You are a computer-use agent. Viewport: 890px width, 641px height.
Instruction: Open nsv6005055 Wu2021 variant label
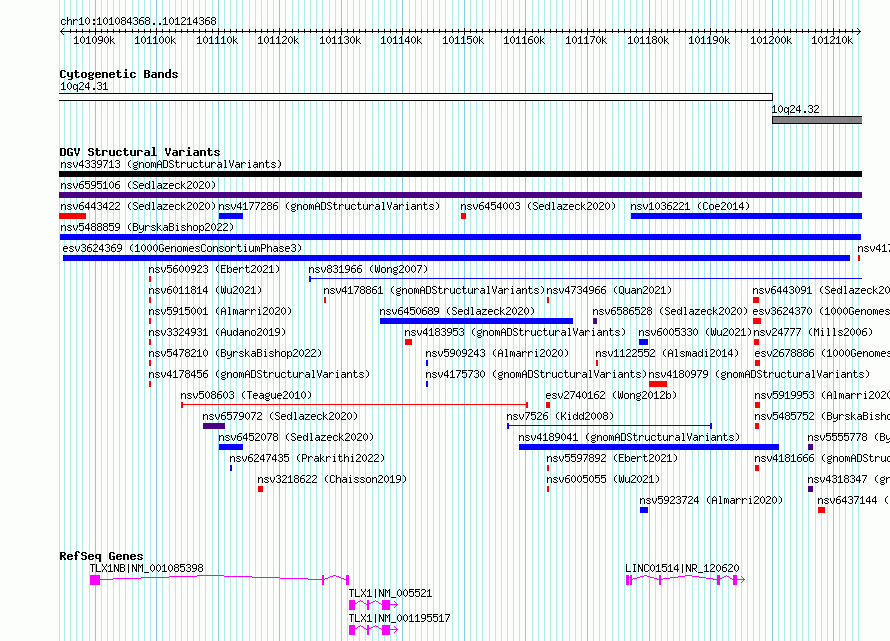pyautogui.click(x=603, y=480)
